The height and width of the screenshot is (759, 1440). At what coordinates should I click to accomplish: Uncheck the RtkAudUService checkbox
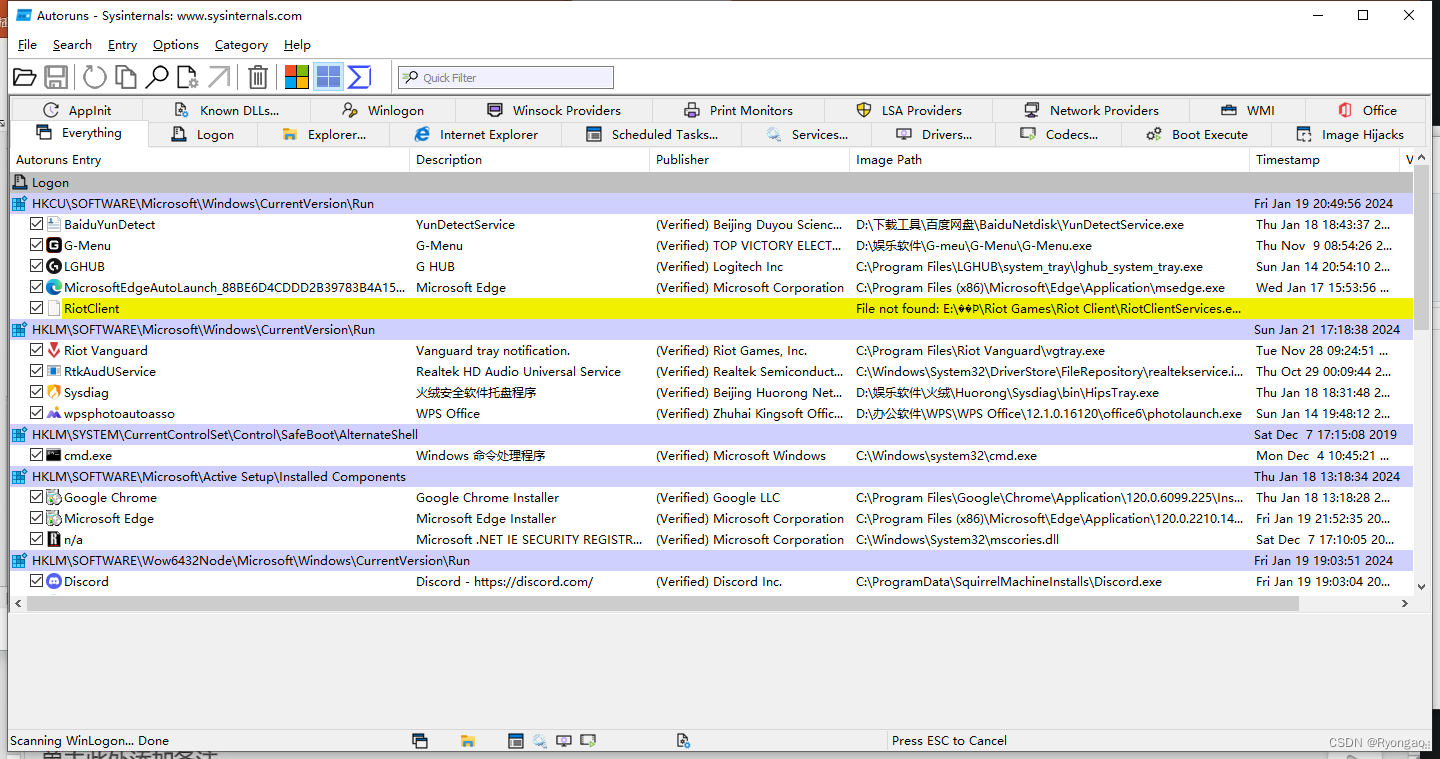tap(37, 372)
